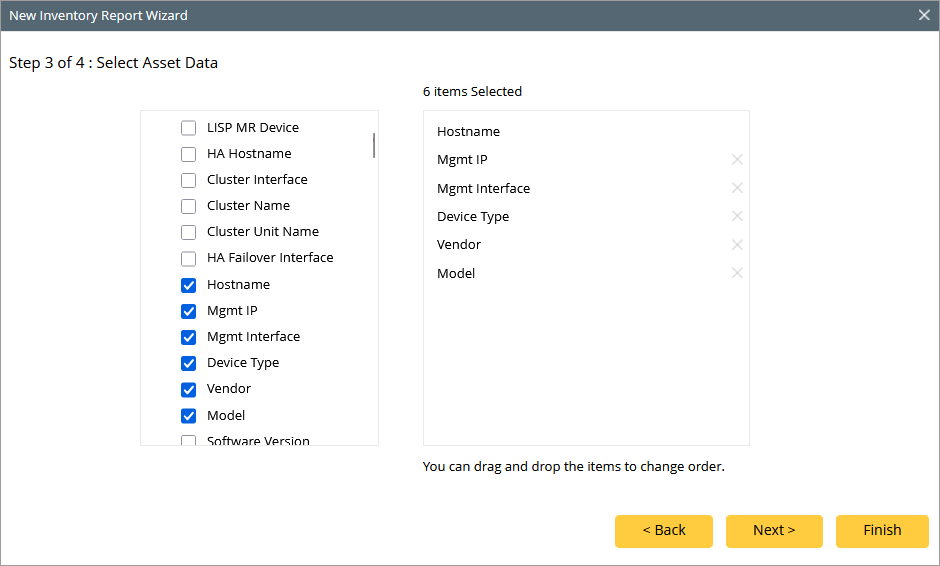Tick the Cluster Name checkbox
Screen dimensions: 940x566
pyautogui.click(x=188, y=206)
